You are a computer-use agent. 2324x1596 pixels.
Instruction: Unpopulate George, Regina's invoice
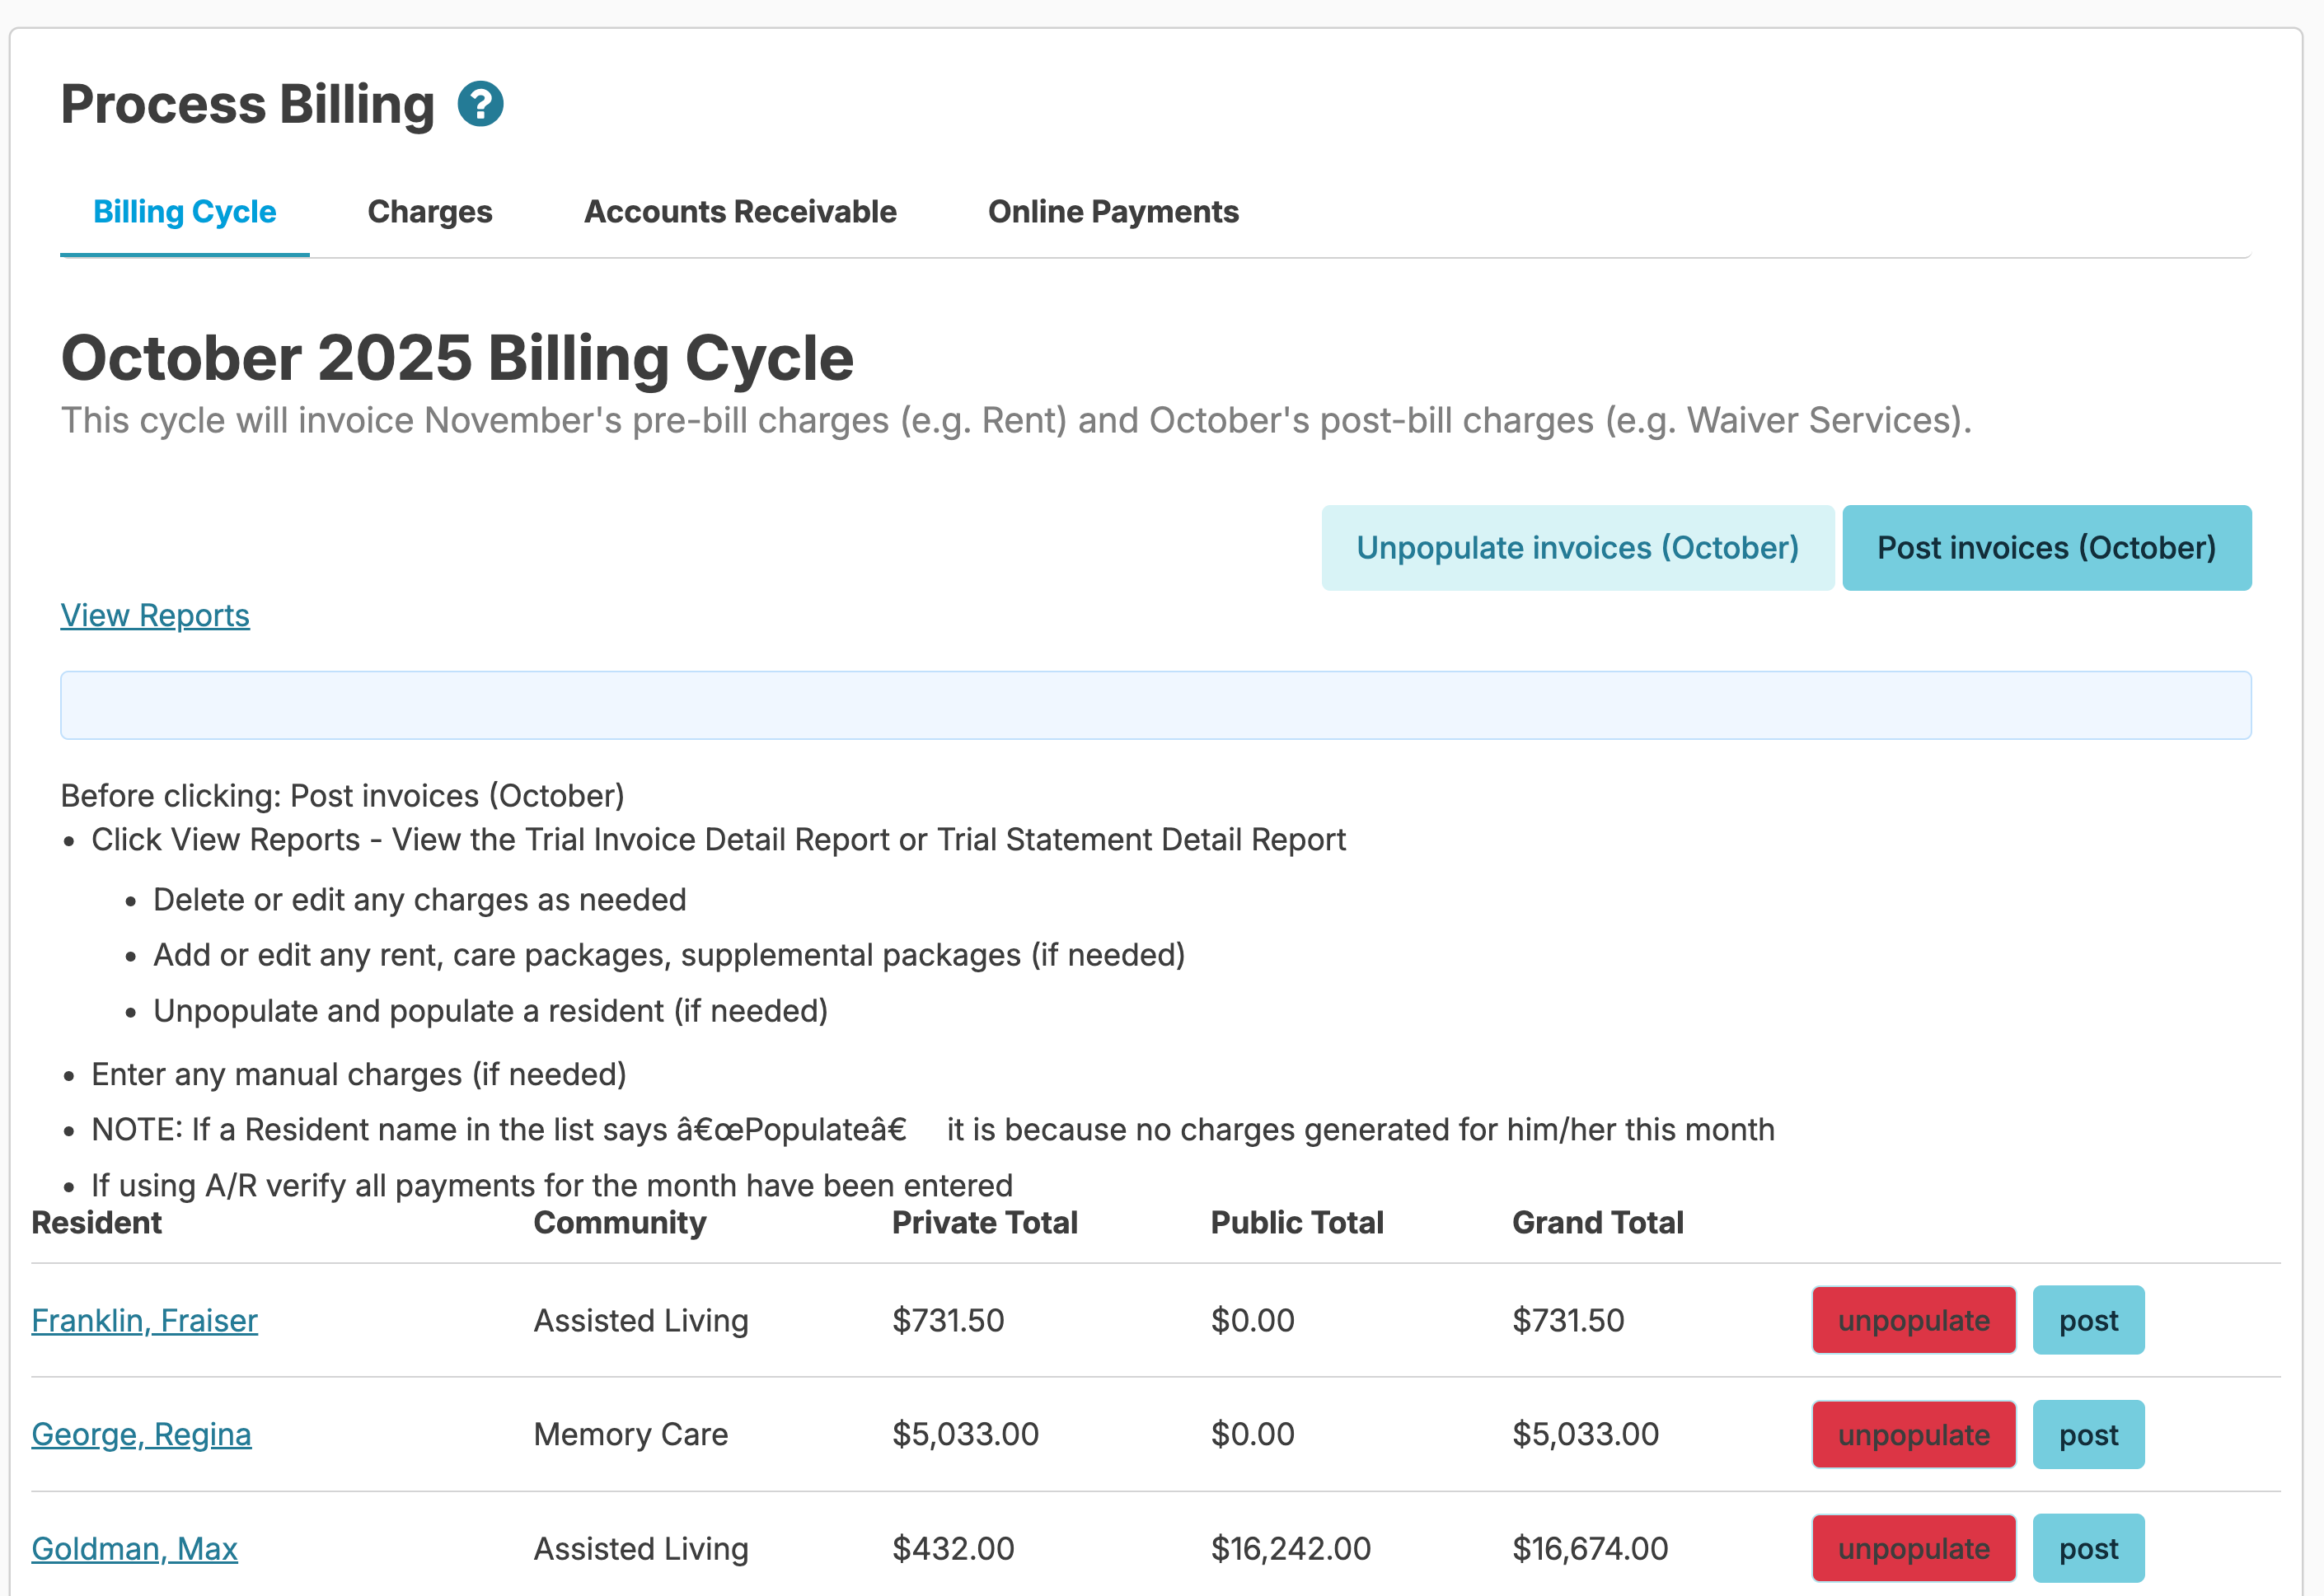tap(1913, 1434)
